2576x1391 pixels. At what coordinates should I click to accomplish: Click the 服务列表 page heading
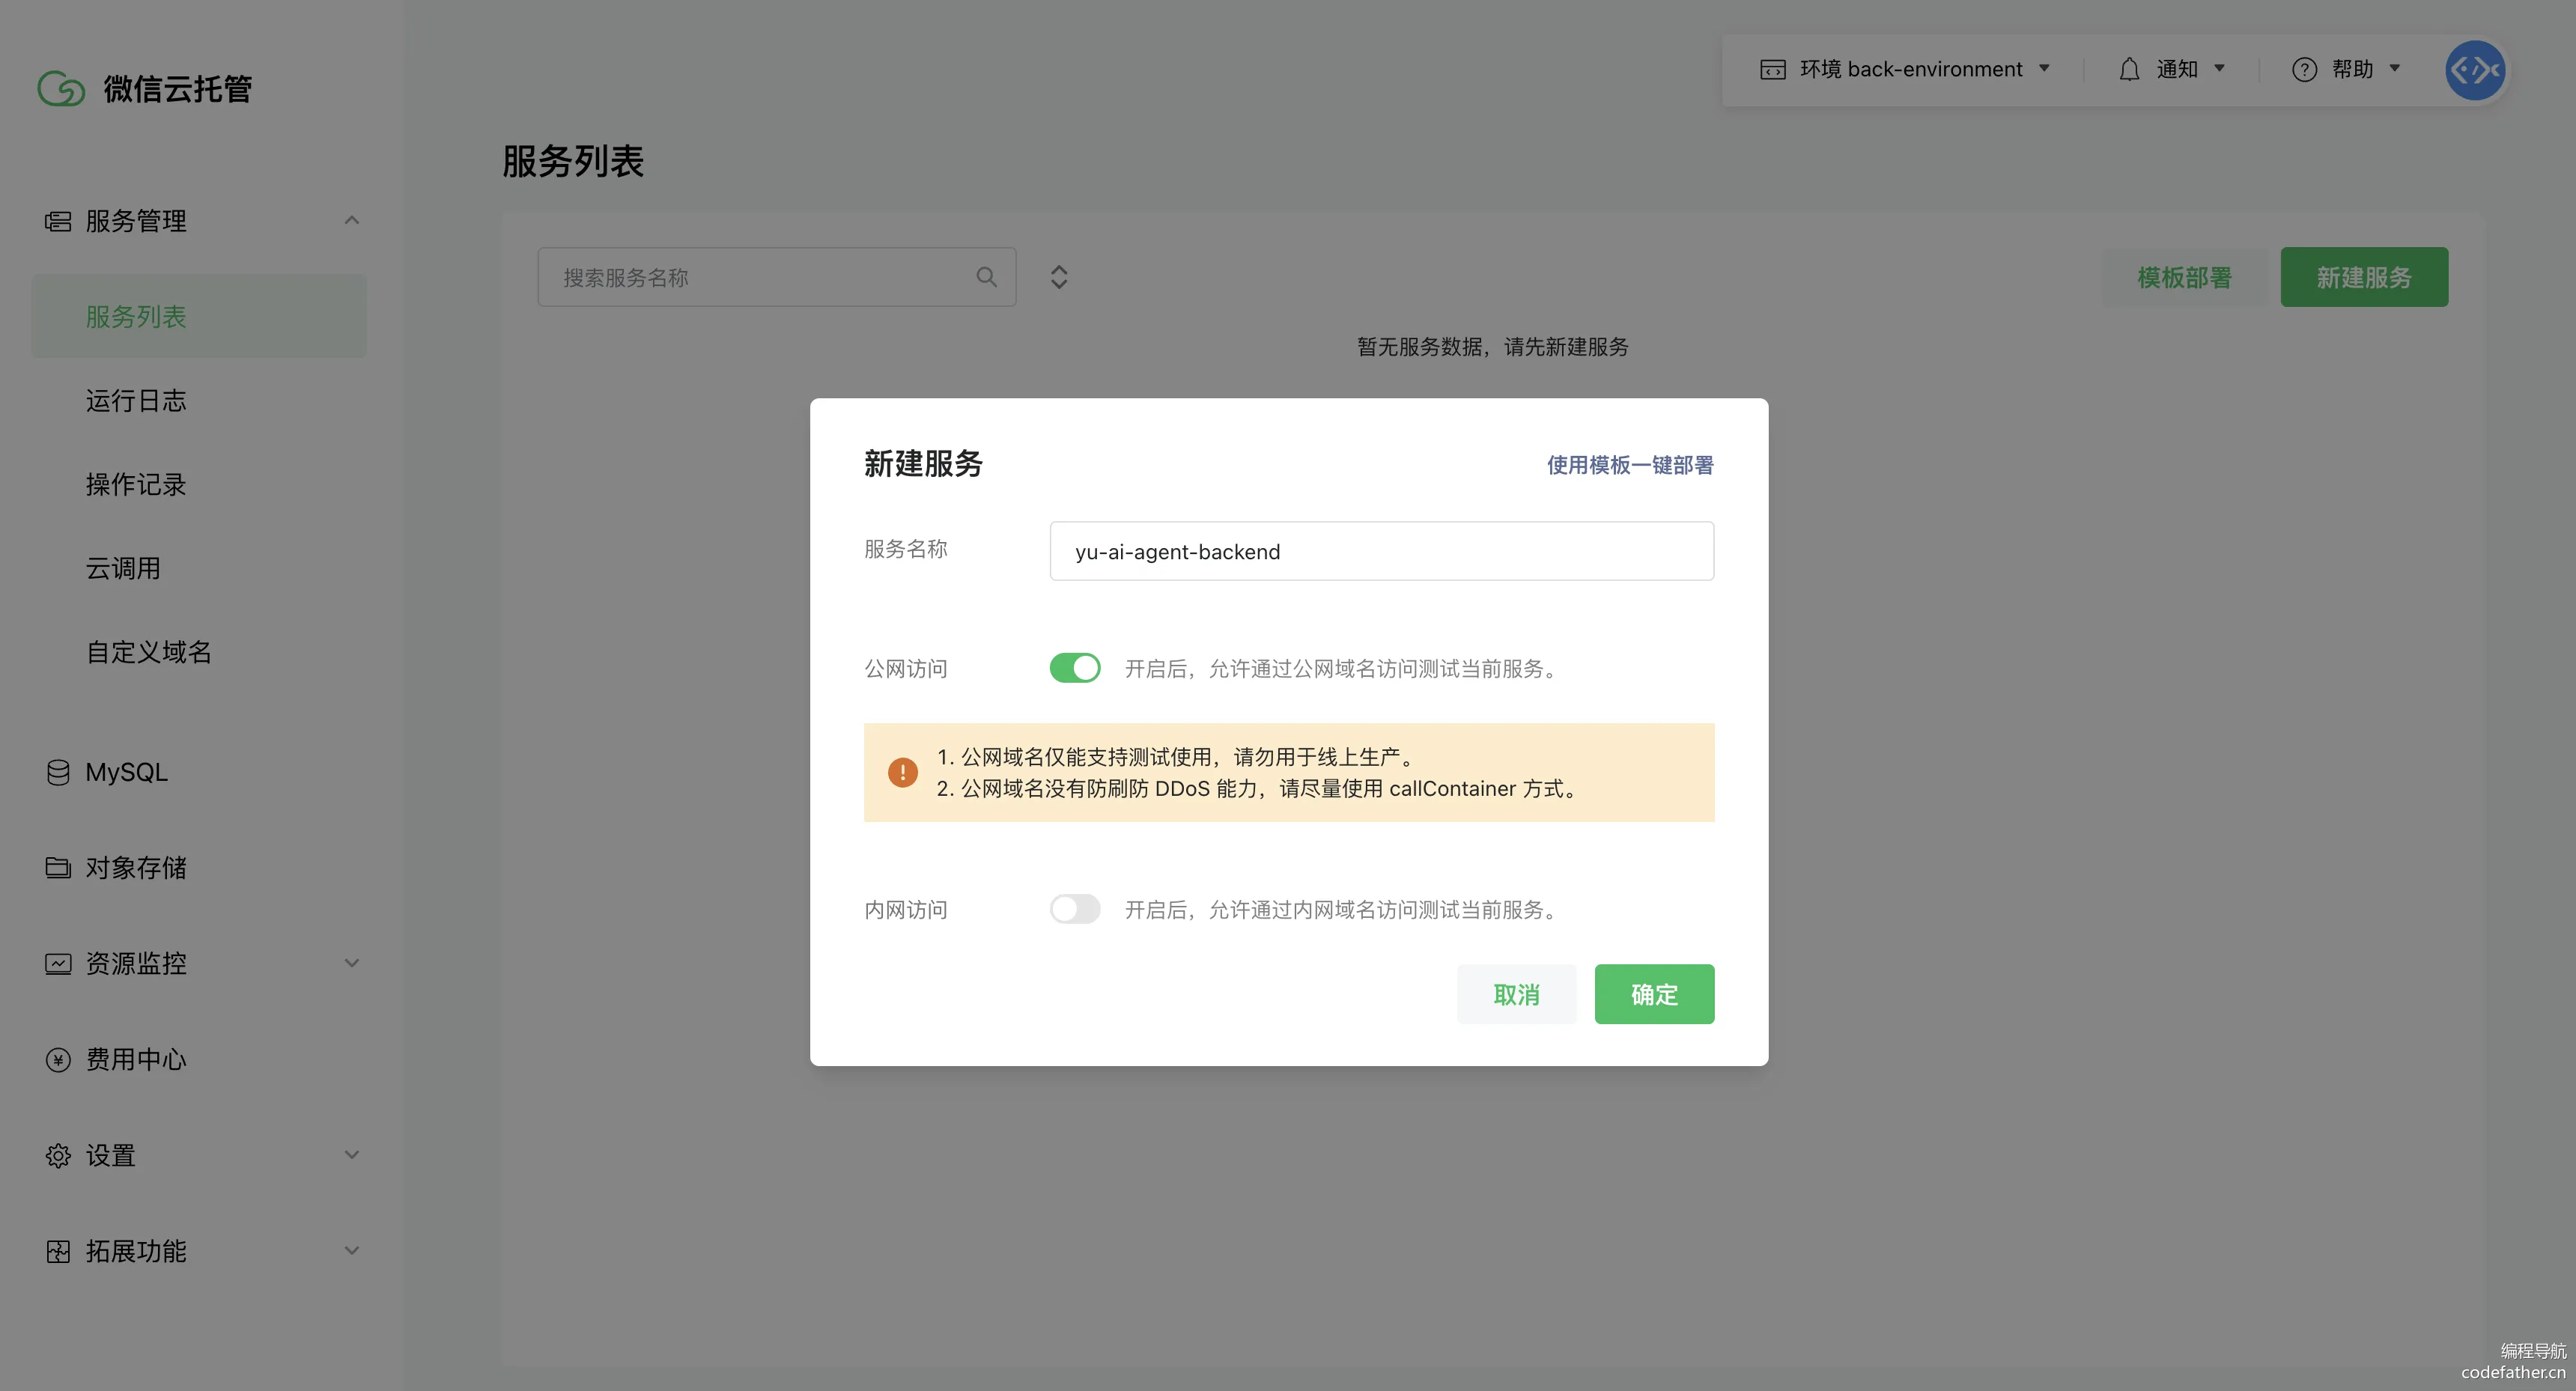[x=573, y=161]
